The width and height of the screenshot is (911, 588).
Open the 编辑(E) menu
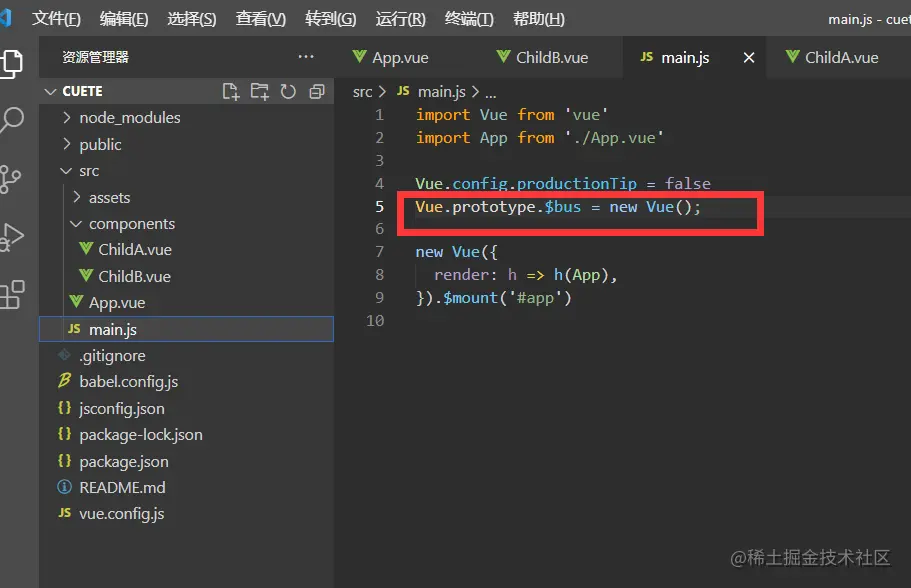(x=124, y=19)
